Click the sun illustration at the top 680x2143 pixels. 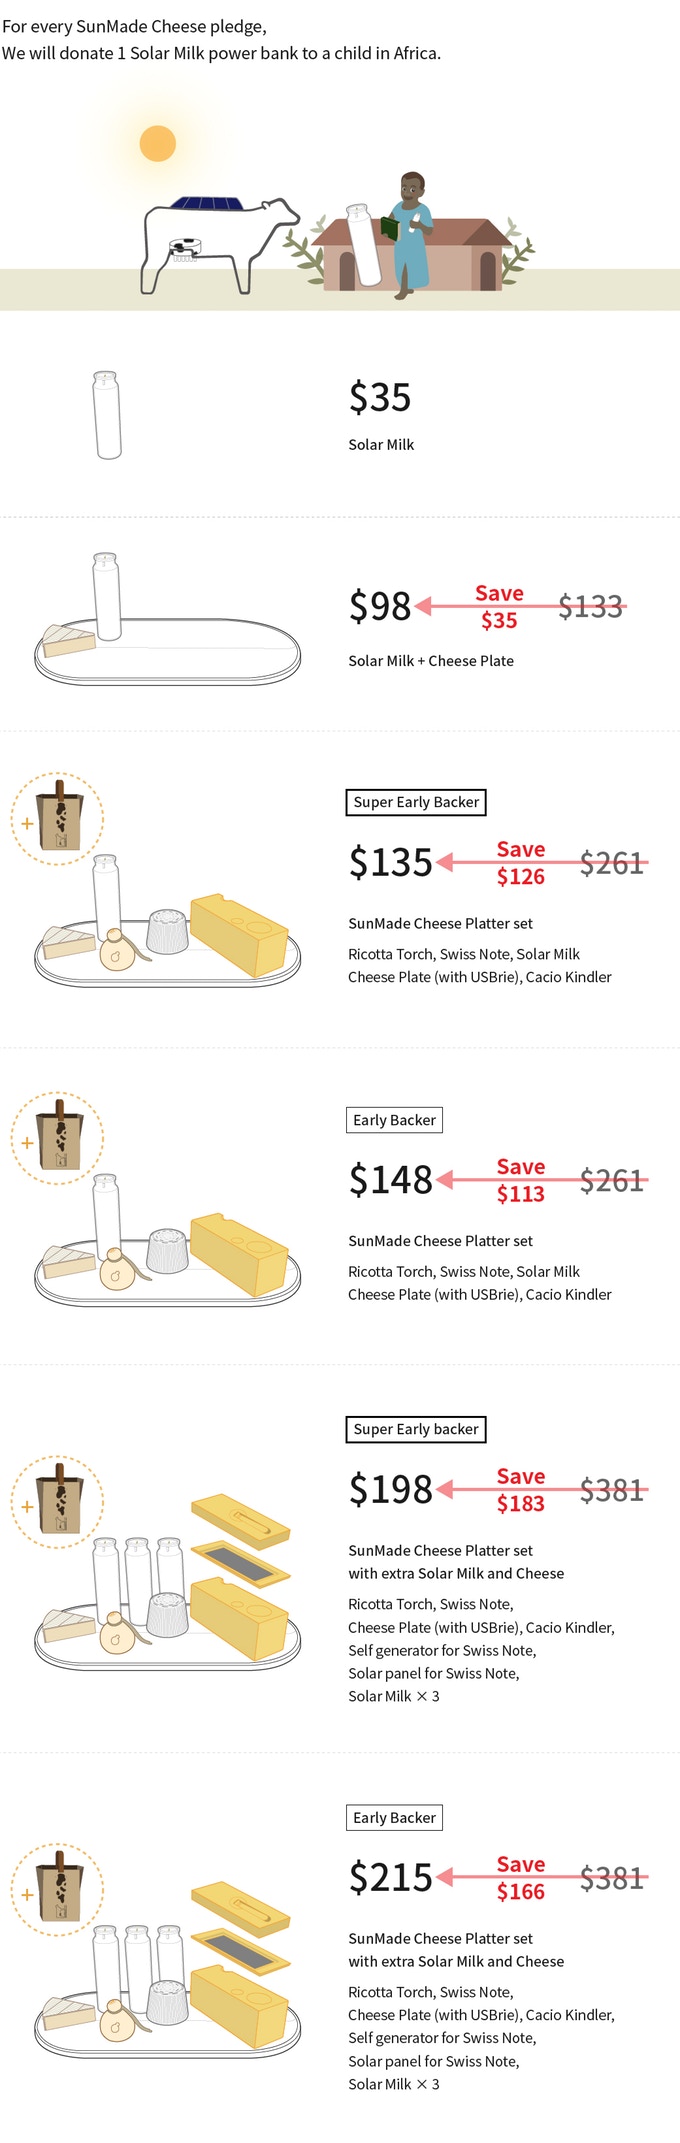point(158,144)
